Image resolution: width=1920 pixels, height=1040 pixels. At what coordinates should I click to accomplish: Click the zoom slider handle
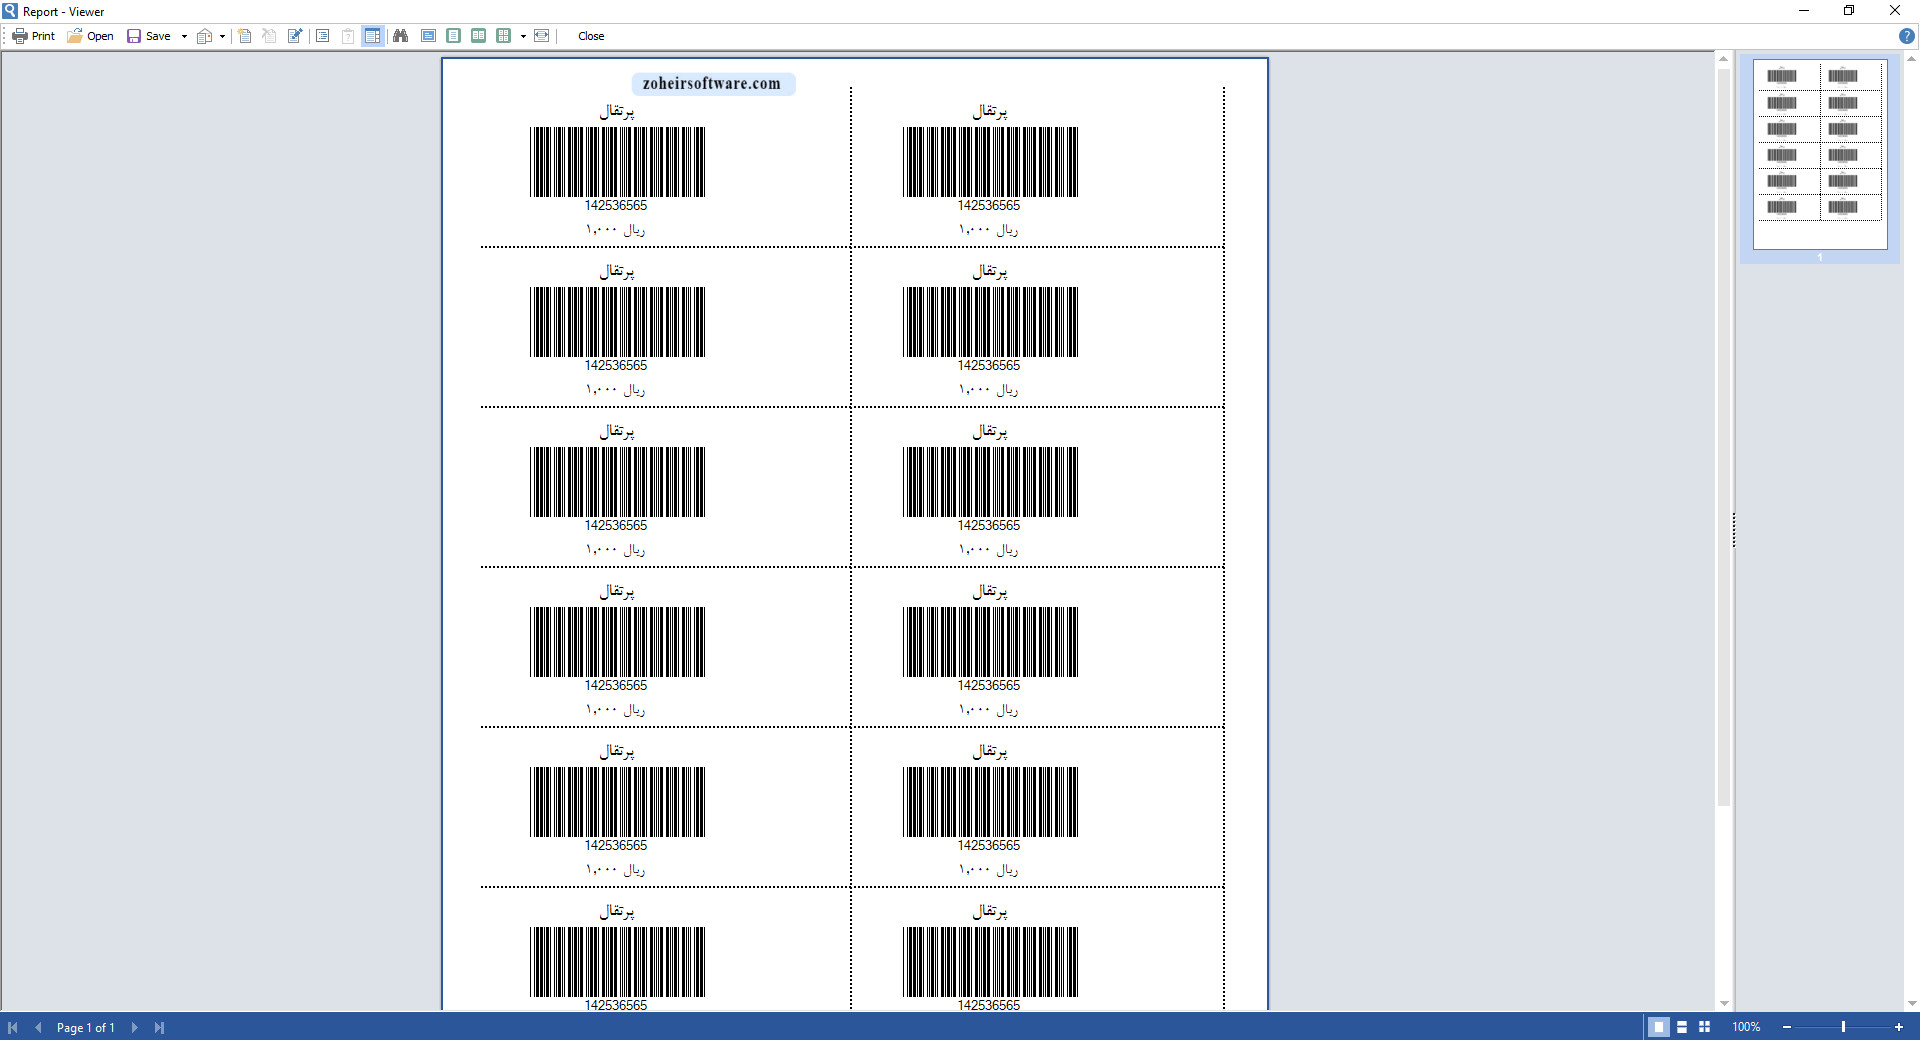[x=1843, y=1027]
